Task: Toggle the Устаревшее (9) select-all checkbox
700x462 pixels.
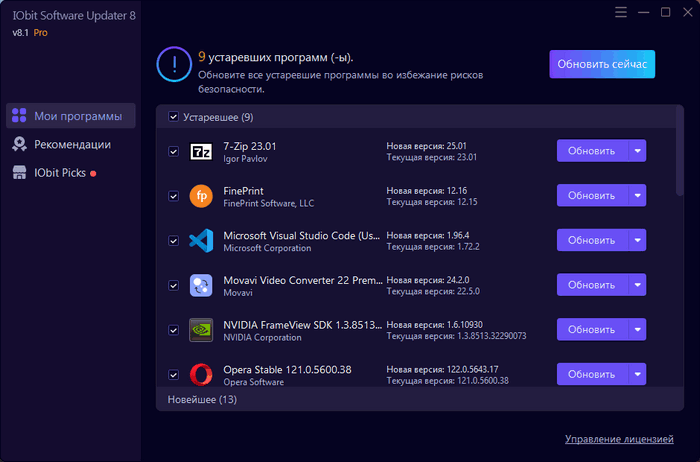Action: [173, 117]
